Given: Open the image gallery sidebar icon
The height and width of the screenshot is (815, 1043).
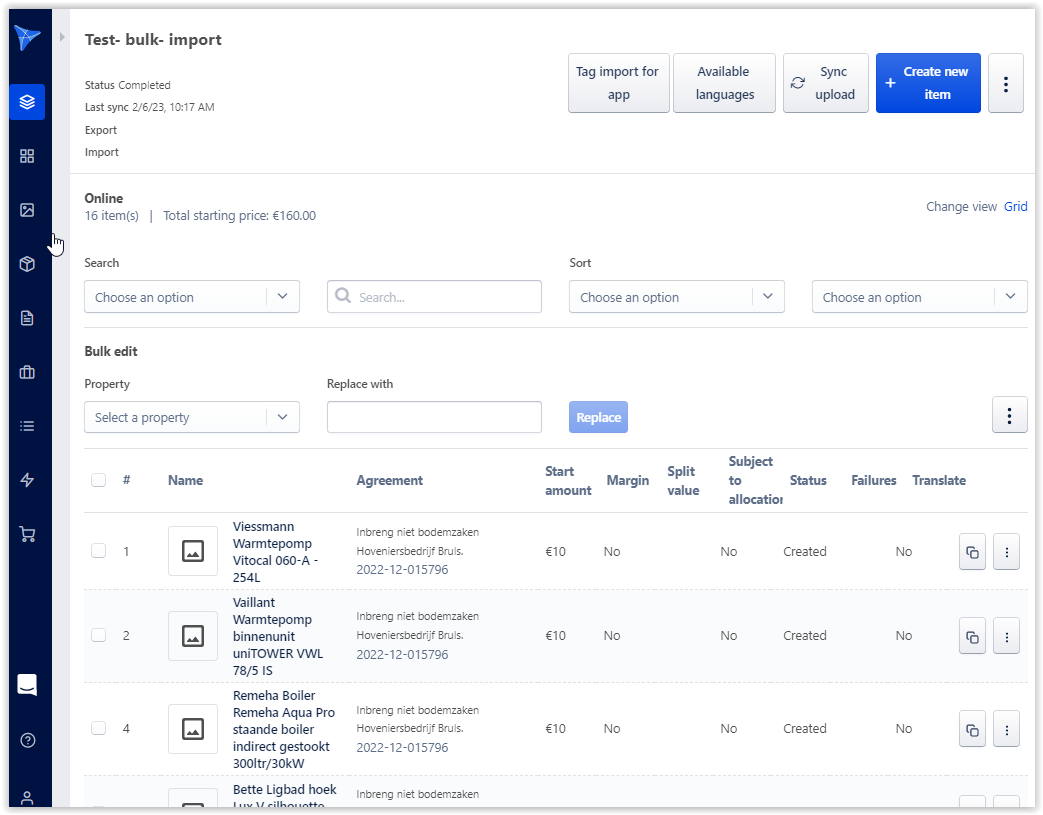Looking at the screenshot, I should pos(27,210).
